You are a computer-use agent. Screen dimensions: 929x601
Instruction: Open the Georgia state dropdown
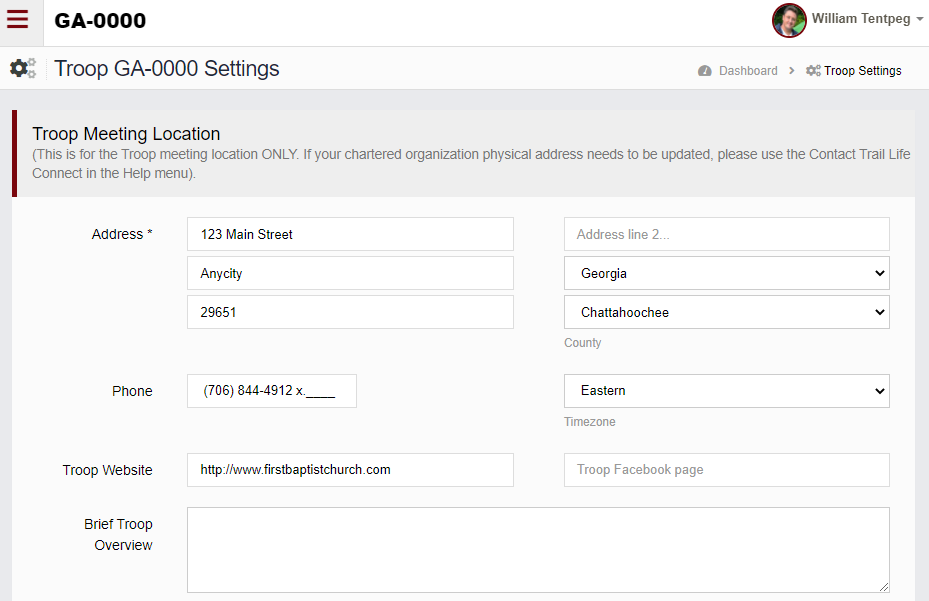tap(726, 273)
